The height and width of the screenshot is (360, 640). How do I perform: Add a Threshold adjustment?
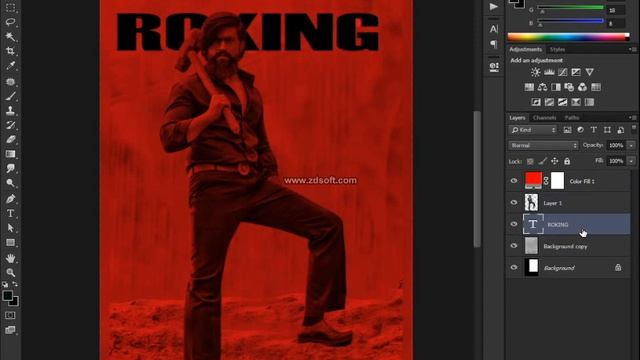(x=562, y=102)
